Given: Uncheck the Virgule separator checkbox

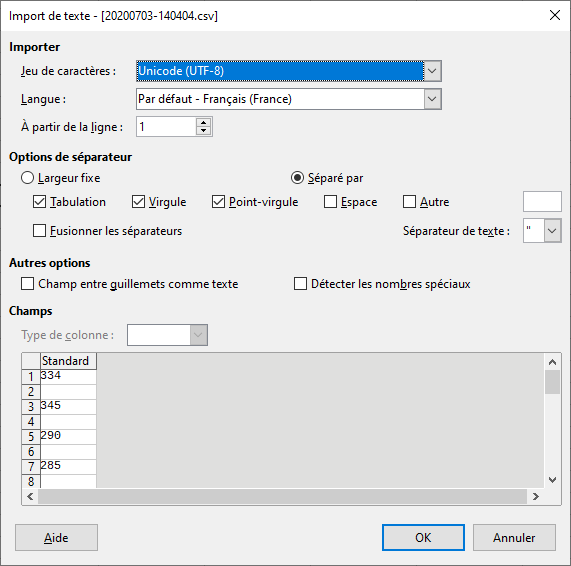Looking at the screenshot, I should pos(138,202).
